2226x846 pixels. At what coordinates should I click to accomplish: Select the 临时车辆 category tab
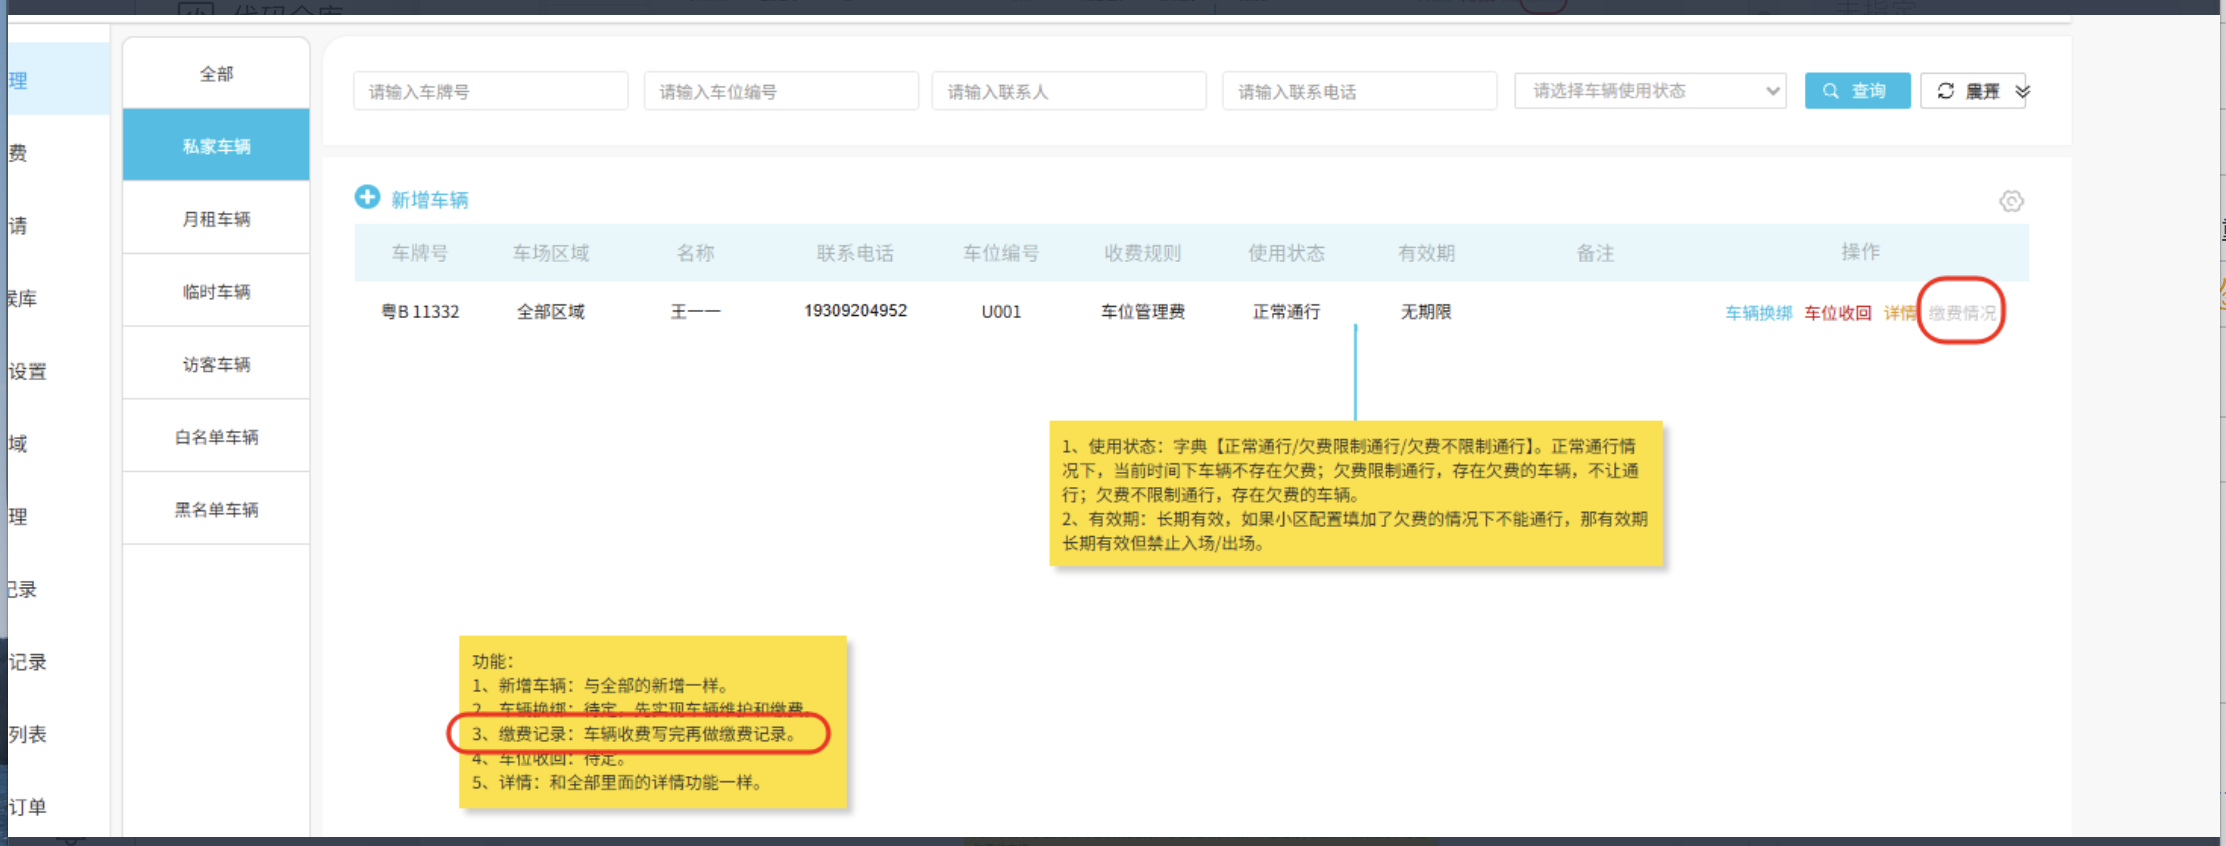point(216,292)
